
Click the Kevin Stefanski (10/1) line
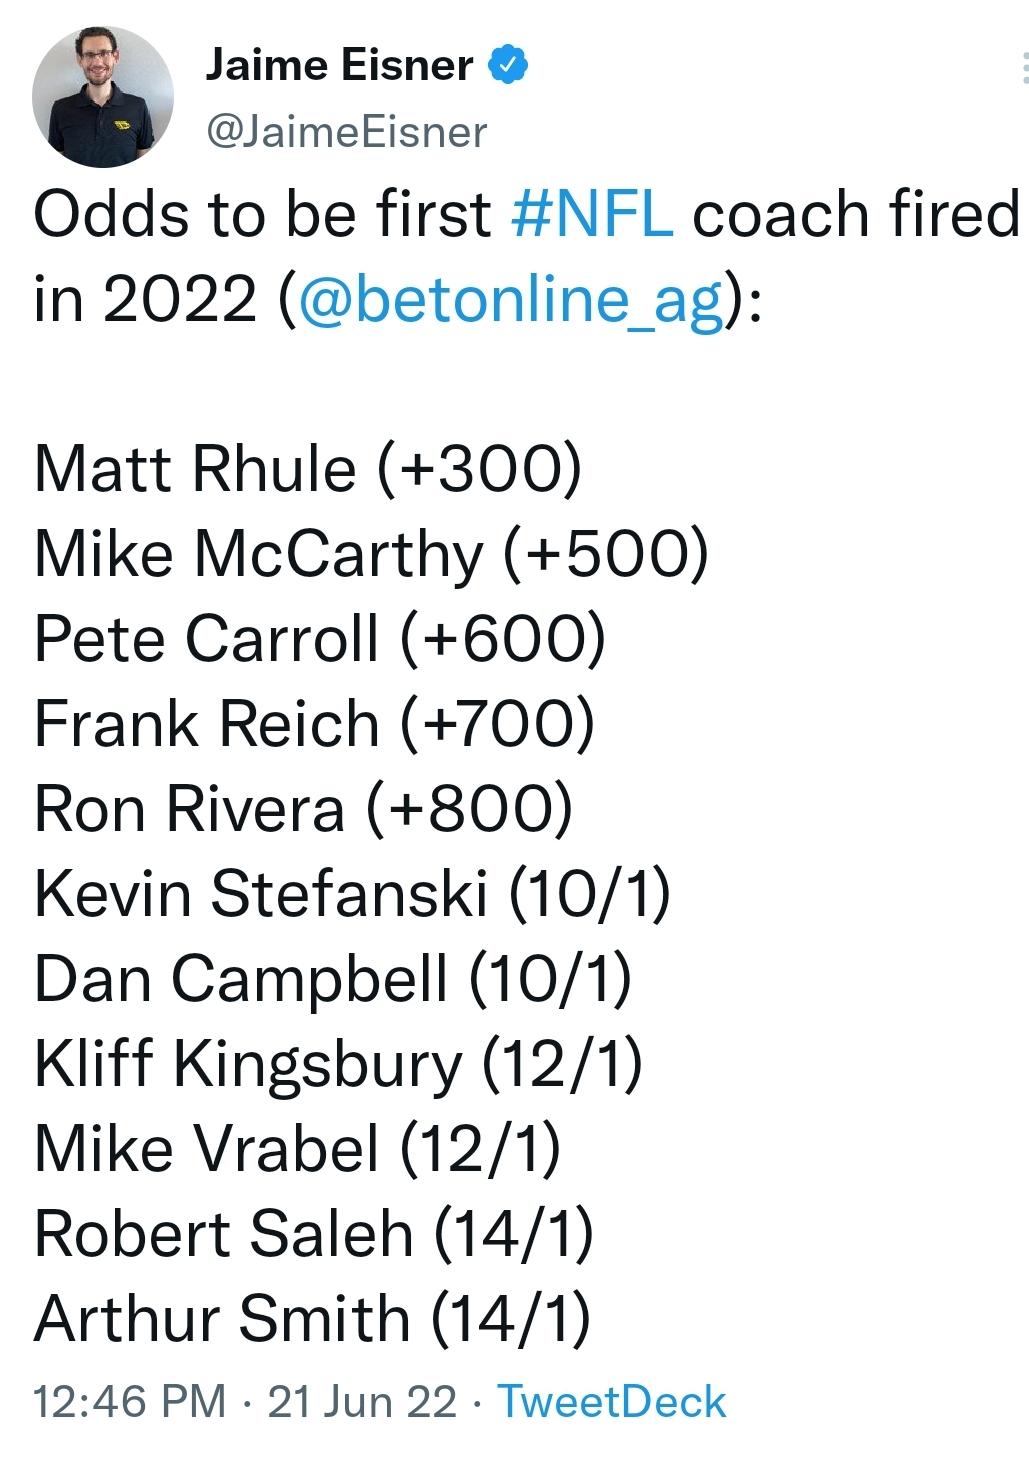point(352,893)
